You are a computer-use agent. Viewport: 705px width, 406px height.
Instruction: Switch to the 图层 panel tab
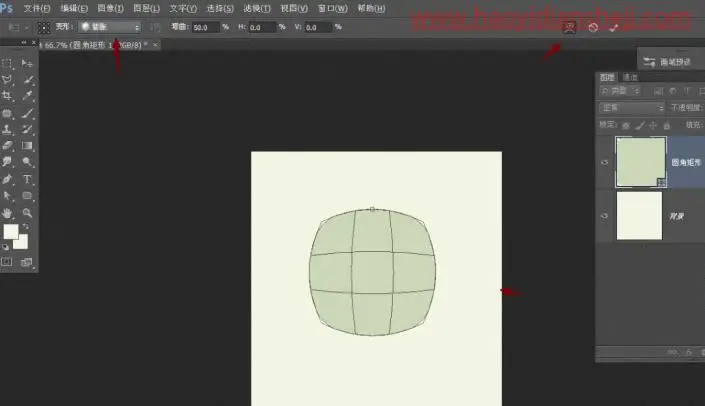coord(607,77)
